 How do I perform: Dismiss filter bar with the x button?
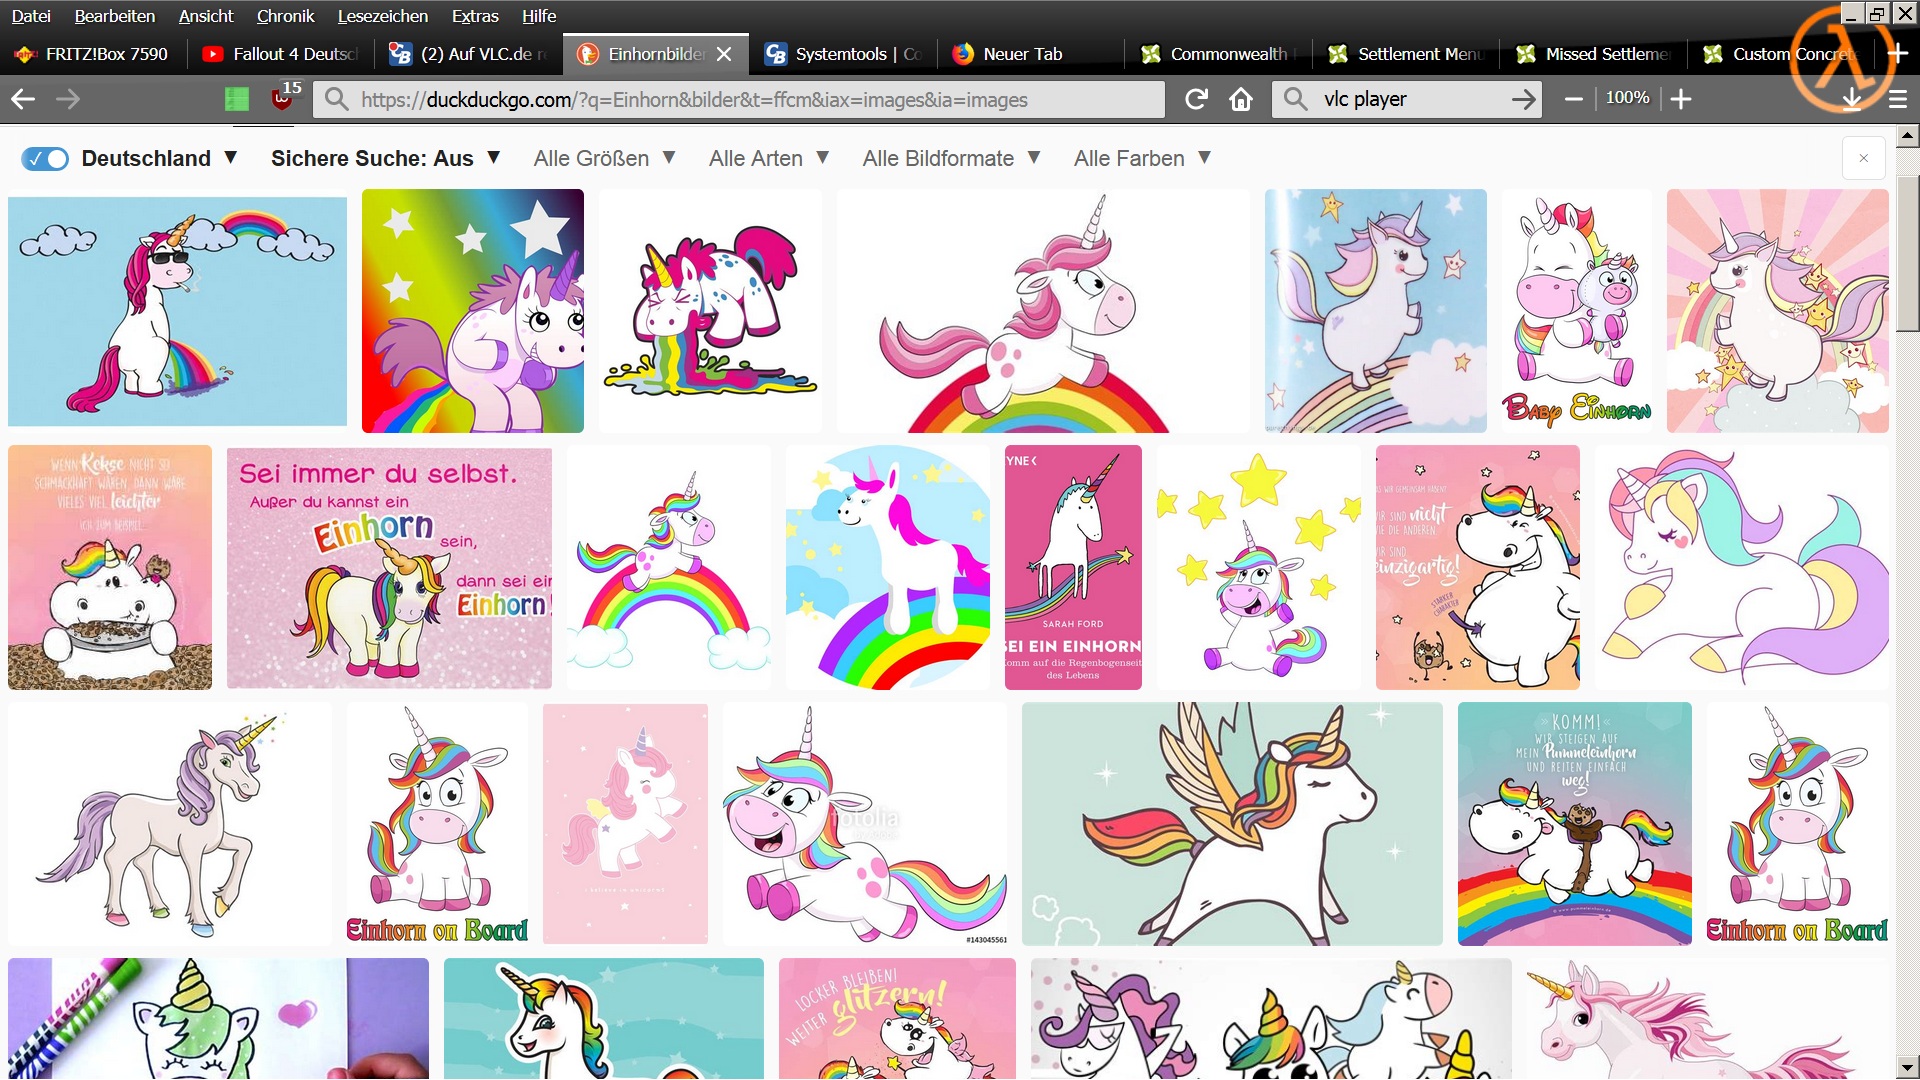coord(1863,158)
